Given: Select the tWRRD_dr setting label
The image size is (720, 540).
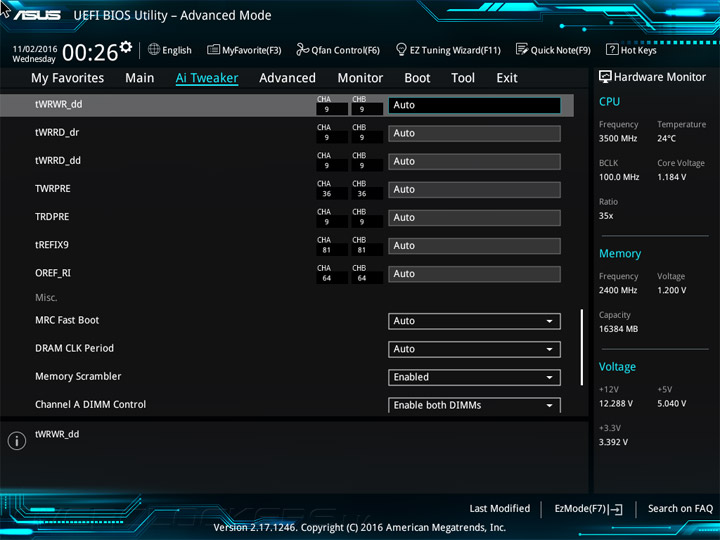Looking at the screenshot, I should click(57, 132).
